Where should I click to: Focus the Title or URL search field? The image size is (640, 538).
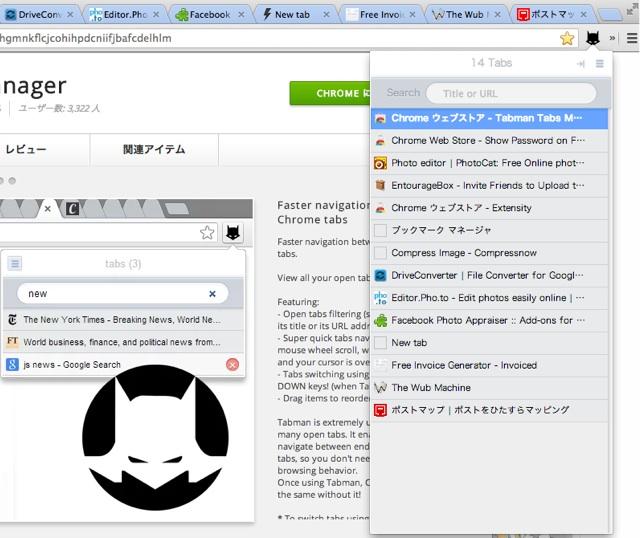(511, 93)
